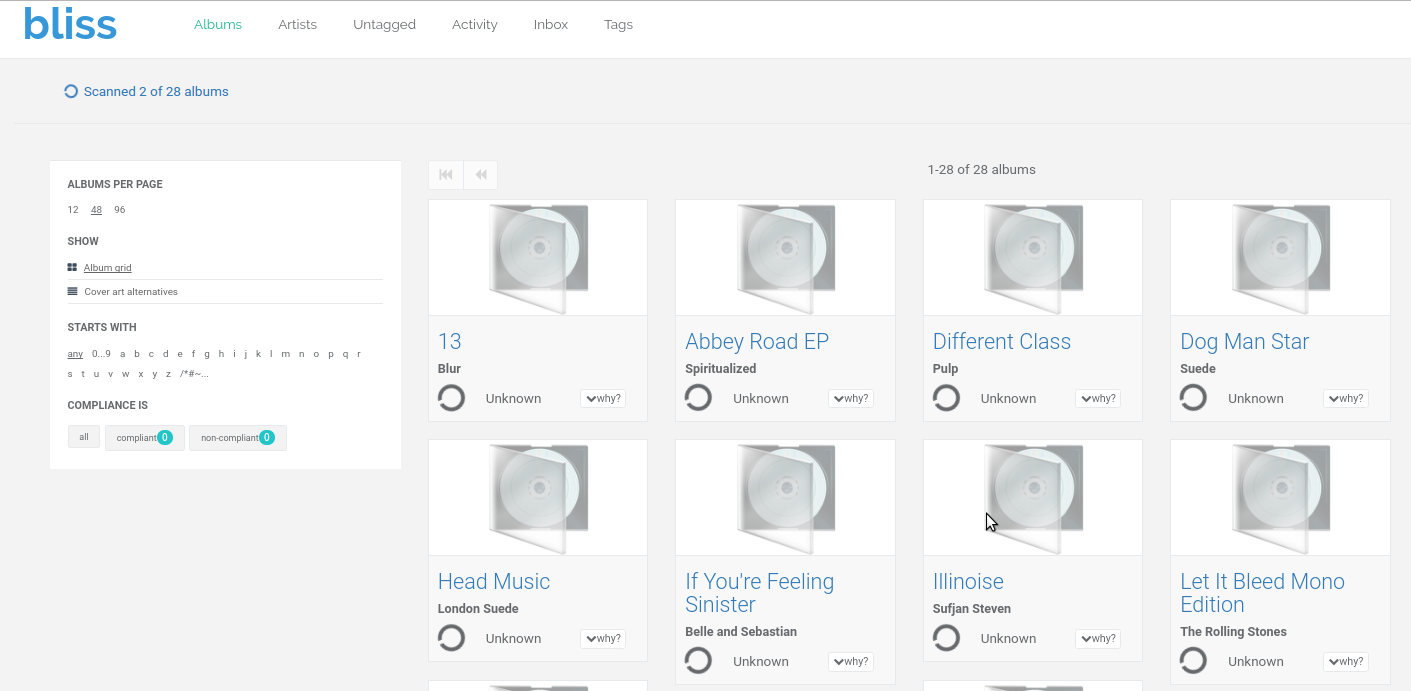Screen dimensions: 1411x691
Task: Filter albums starting with 0..9
Action: coord(101,353)
